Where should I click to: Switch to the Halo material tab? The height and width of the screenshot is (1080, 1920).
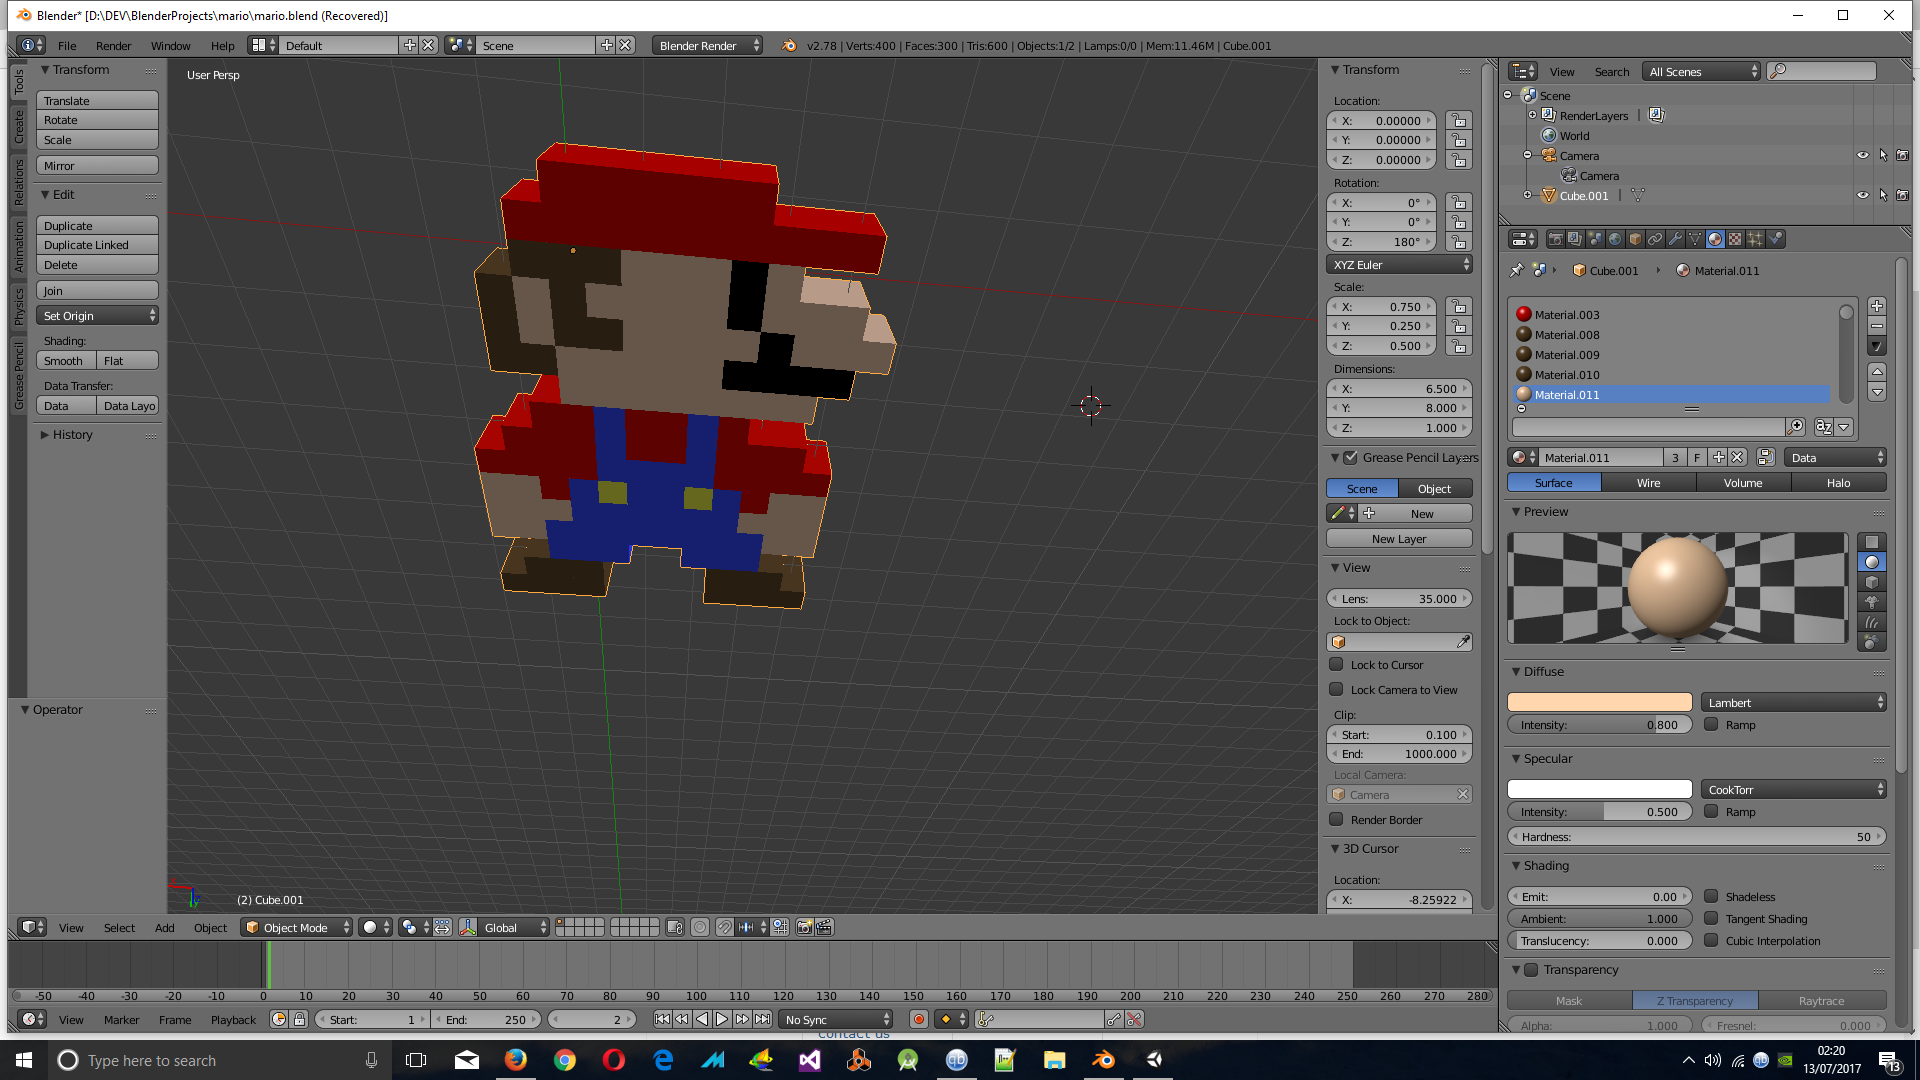[1838, 482]
